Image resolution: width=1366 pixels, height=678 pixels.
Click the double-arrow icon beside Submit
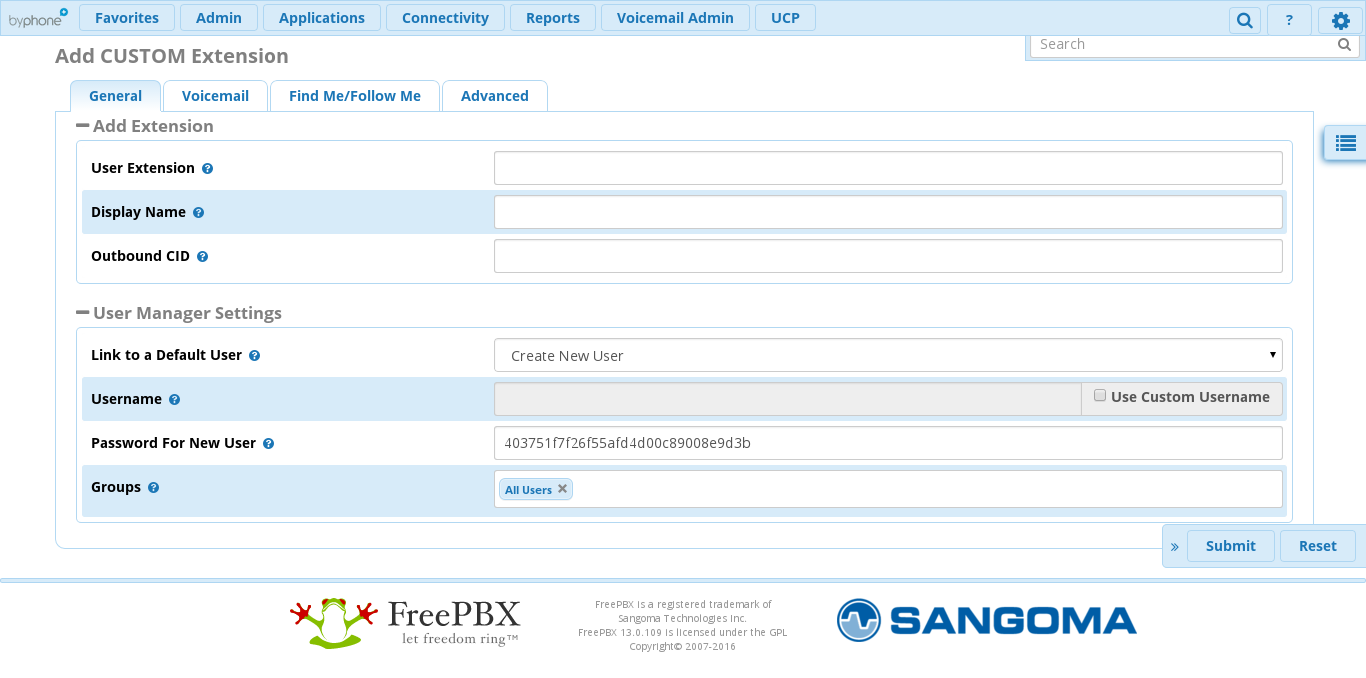pos(1175,547)
